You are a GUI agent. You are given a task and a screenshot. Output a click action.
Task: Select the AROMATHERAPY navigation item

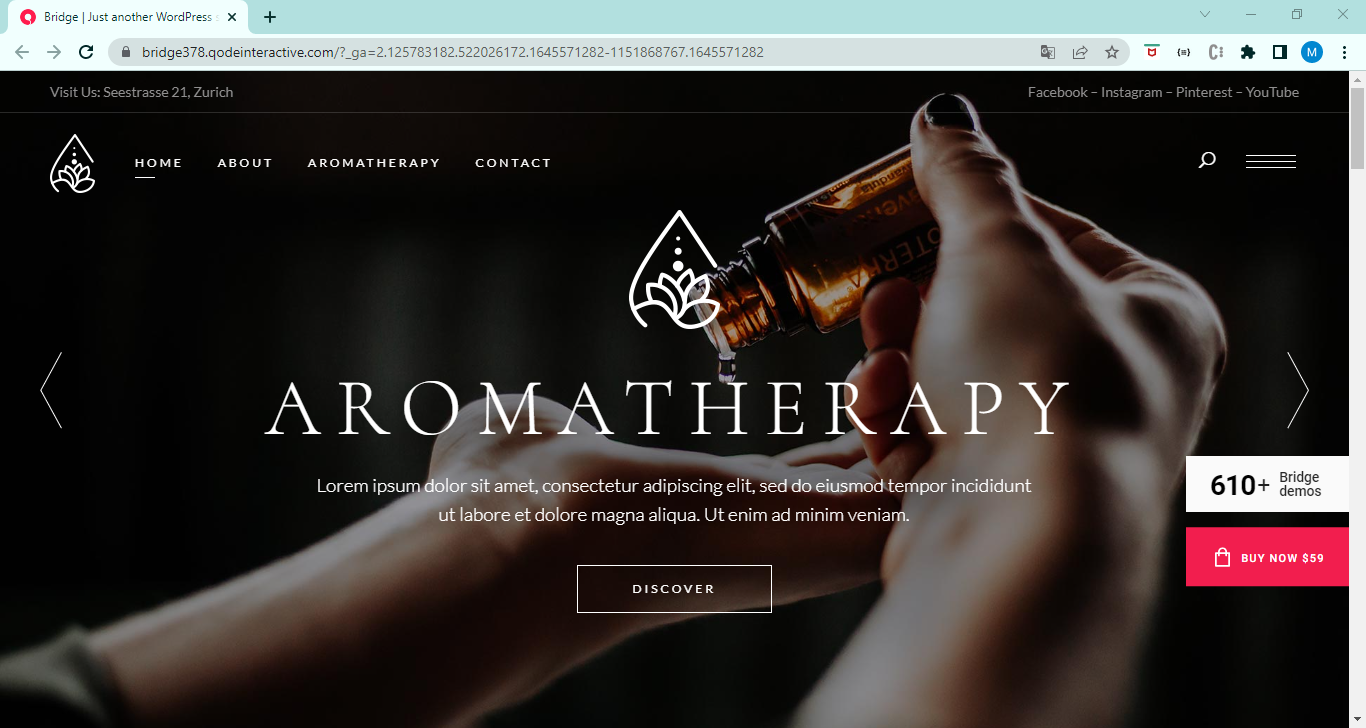pyautogui.click(x=374, y=163)
